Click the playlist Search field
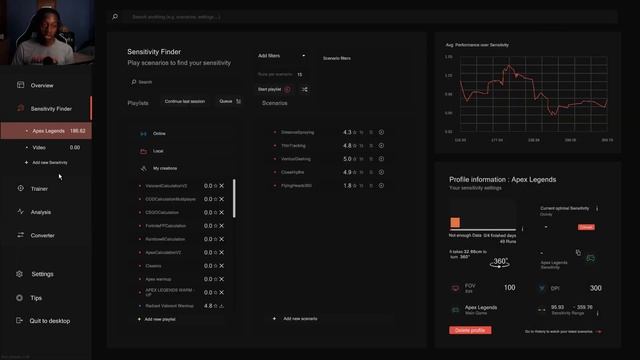This screenshot has width=640, height=360. point(184,82)
